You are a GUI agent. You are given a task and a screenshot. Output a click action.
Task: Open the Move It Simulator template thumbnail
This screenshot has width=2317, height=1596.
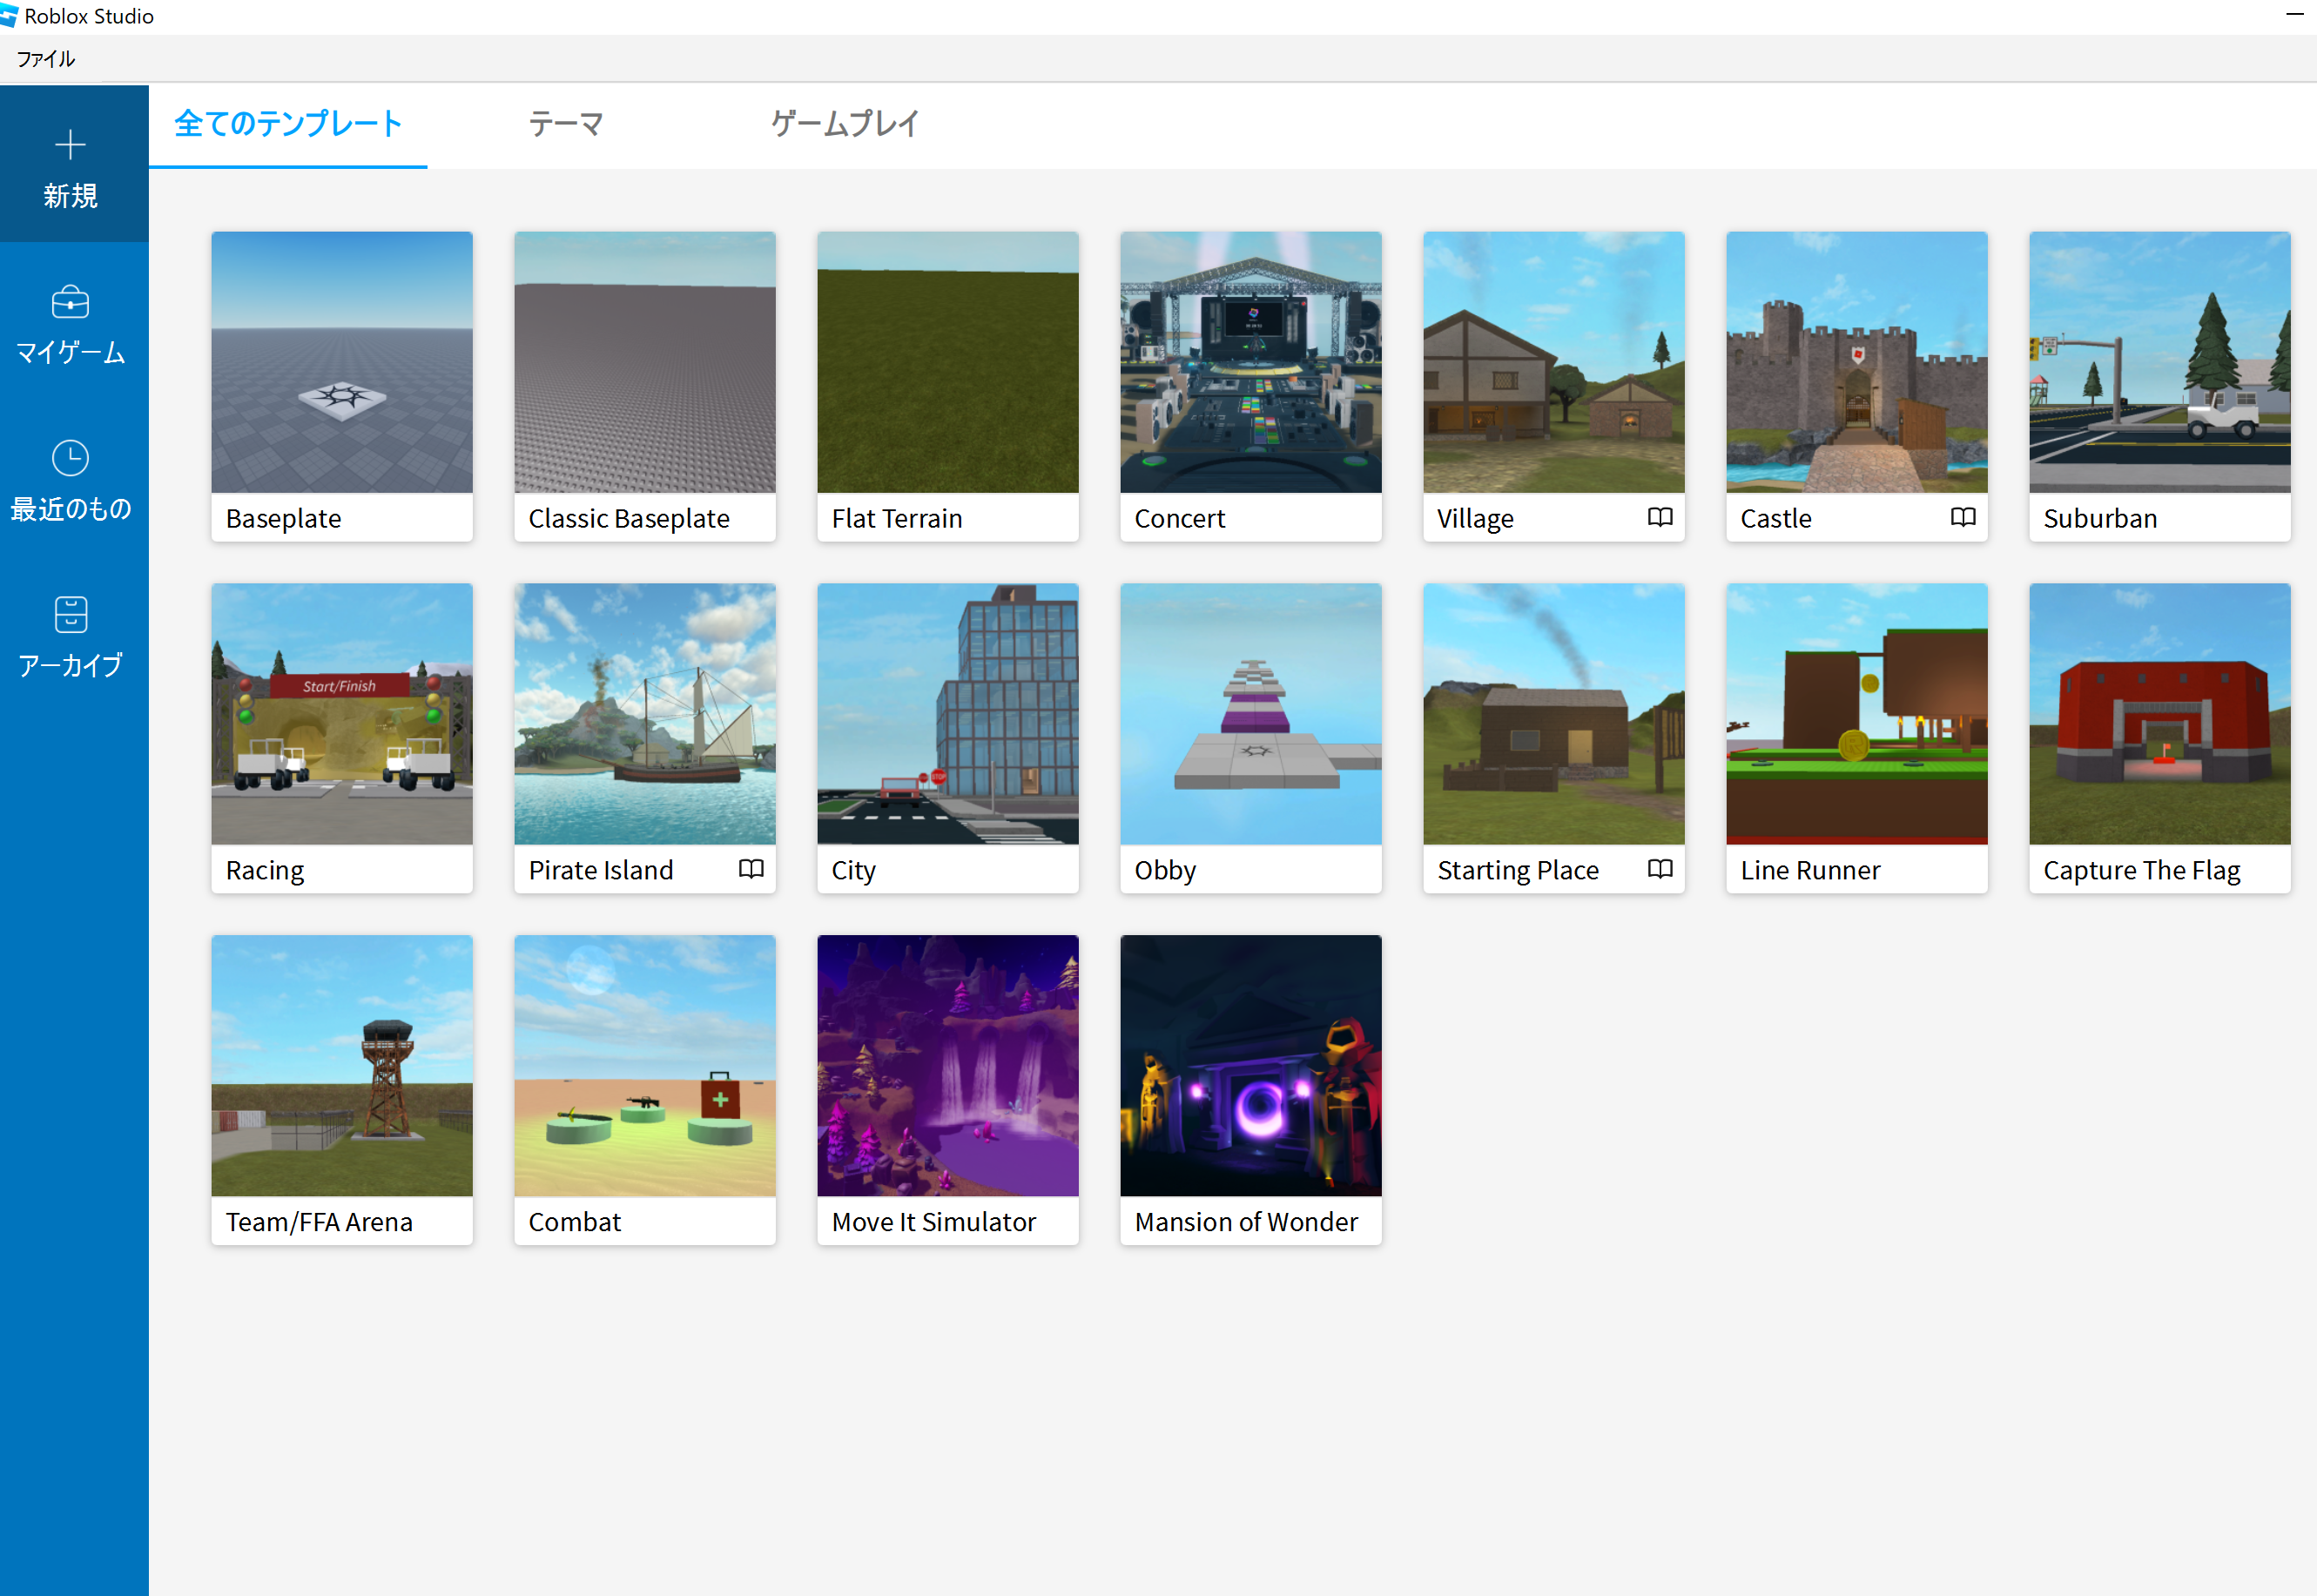pyautogui.click(x=948, y=1066)
